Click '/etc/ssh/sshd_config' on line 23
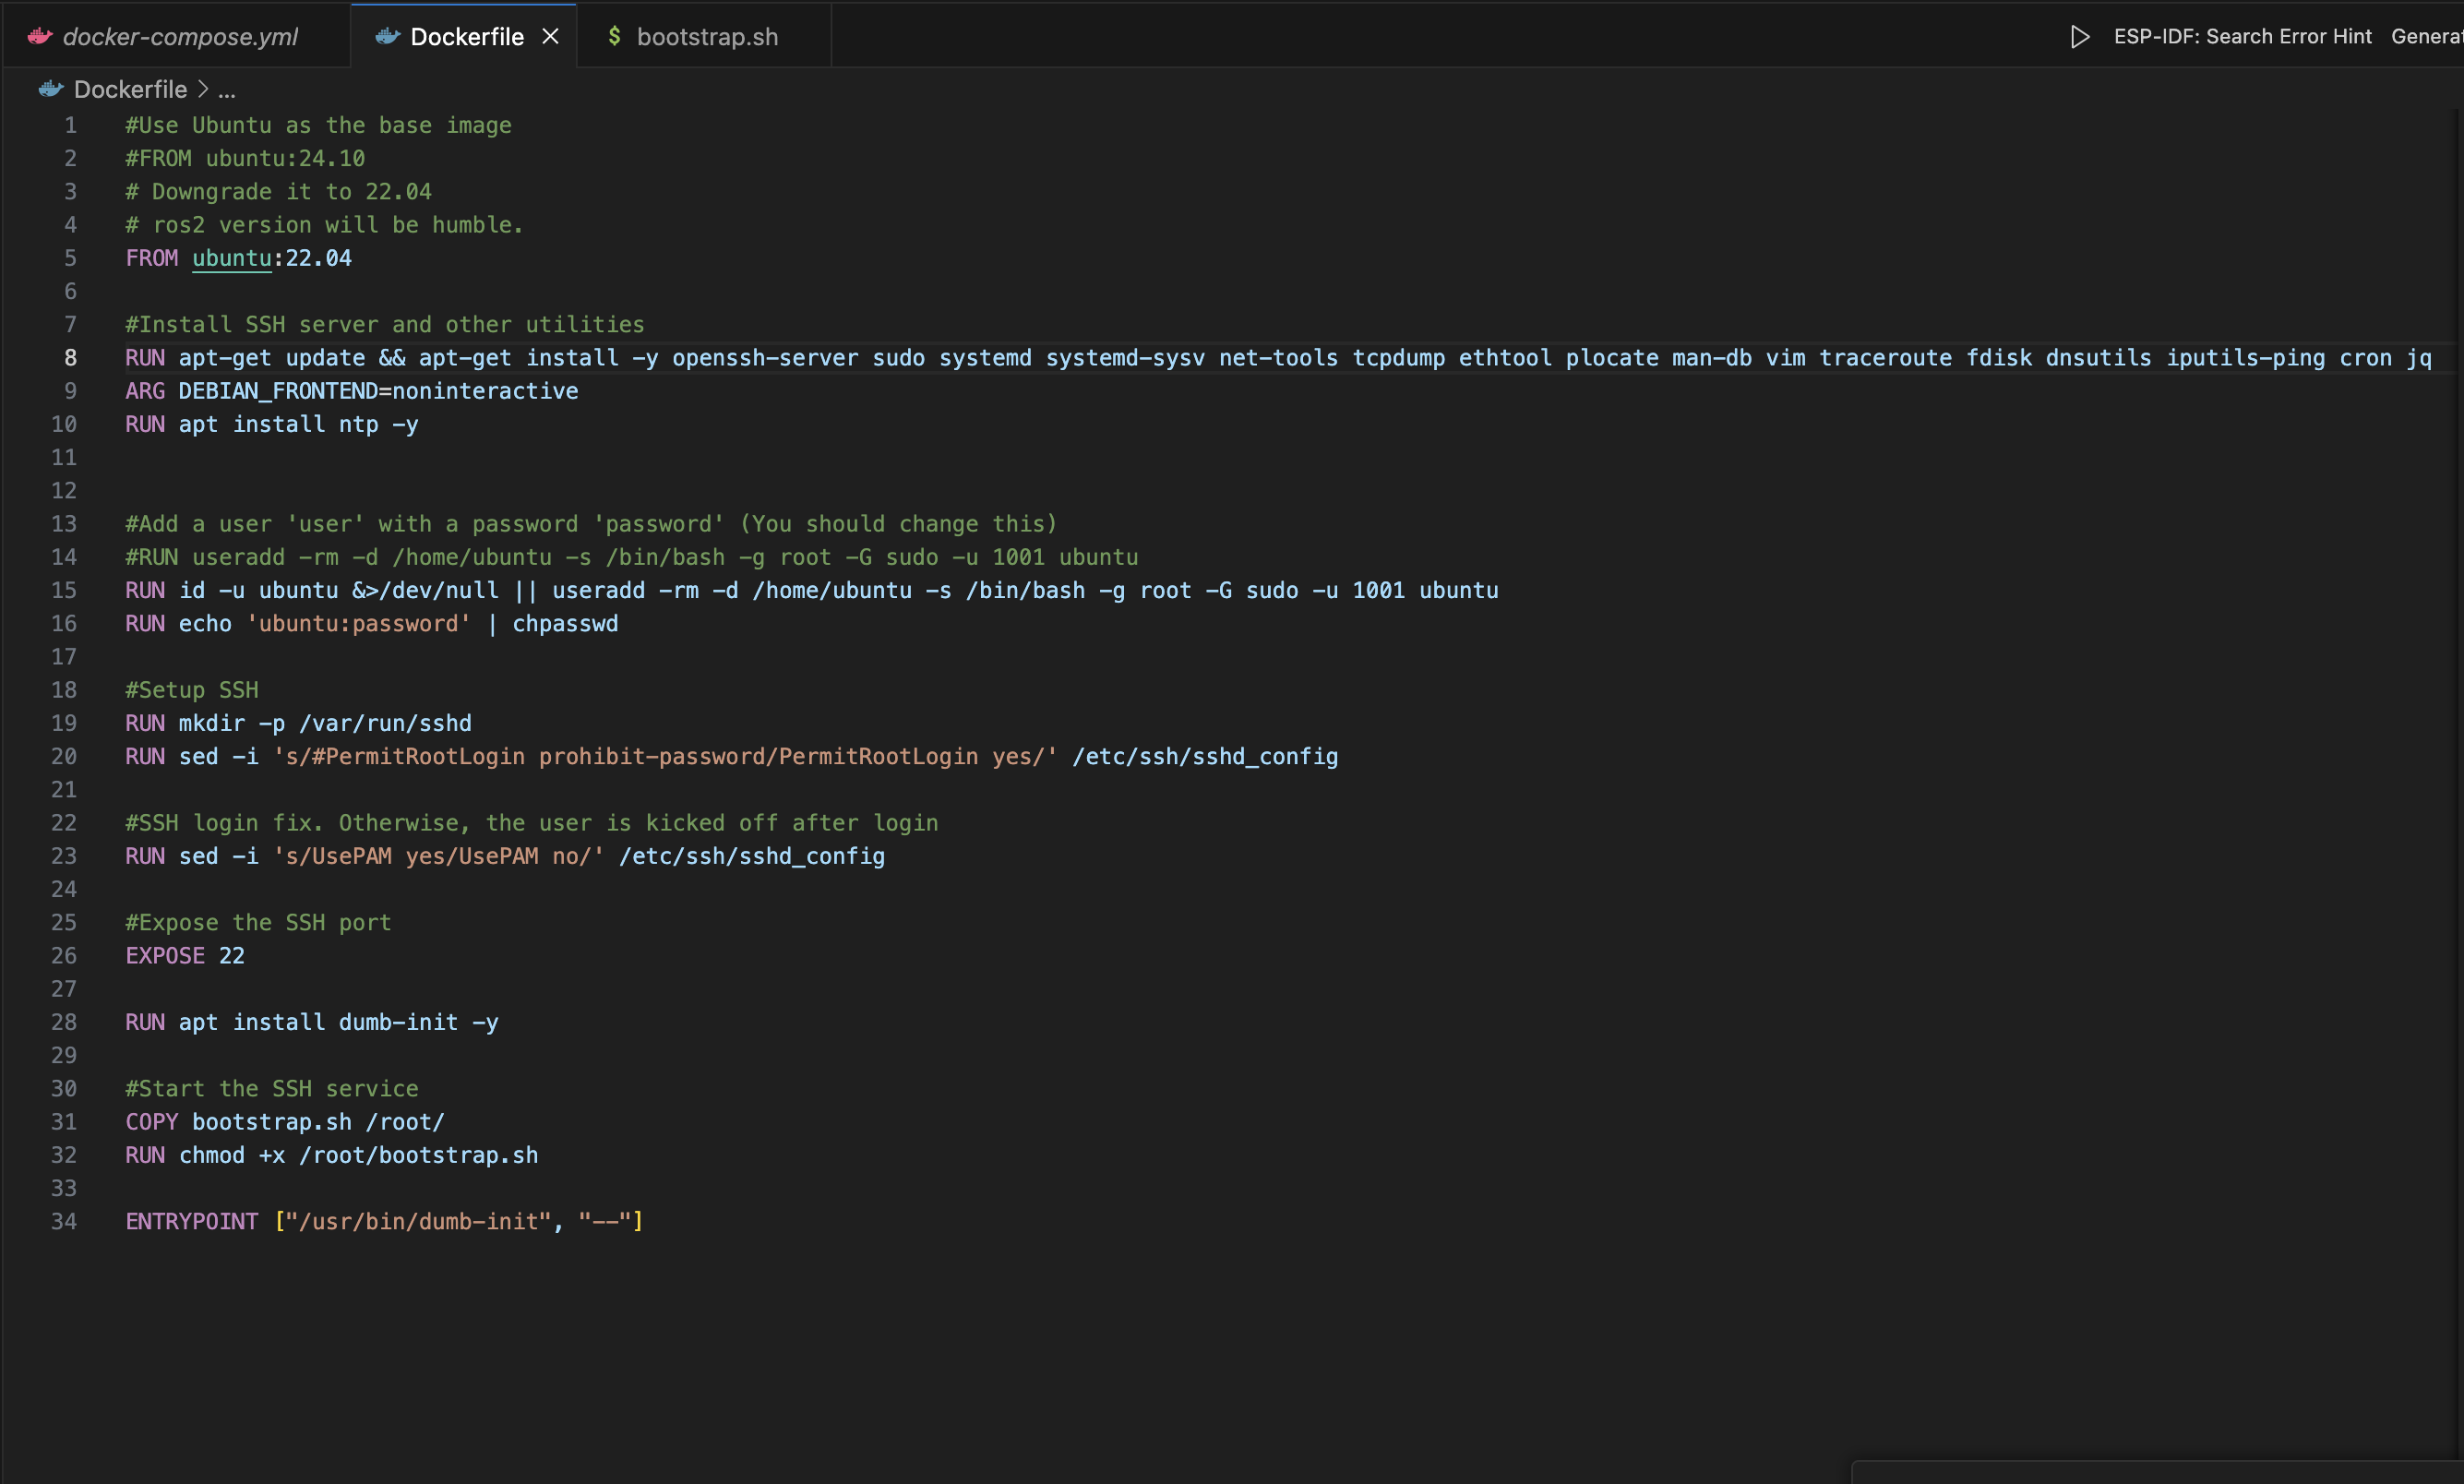Viewport: 2464px width, 1484px height. pos(752,856)
